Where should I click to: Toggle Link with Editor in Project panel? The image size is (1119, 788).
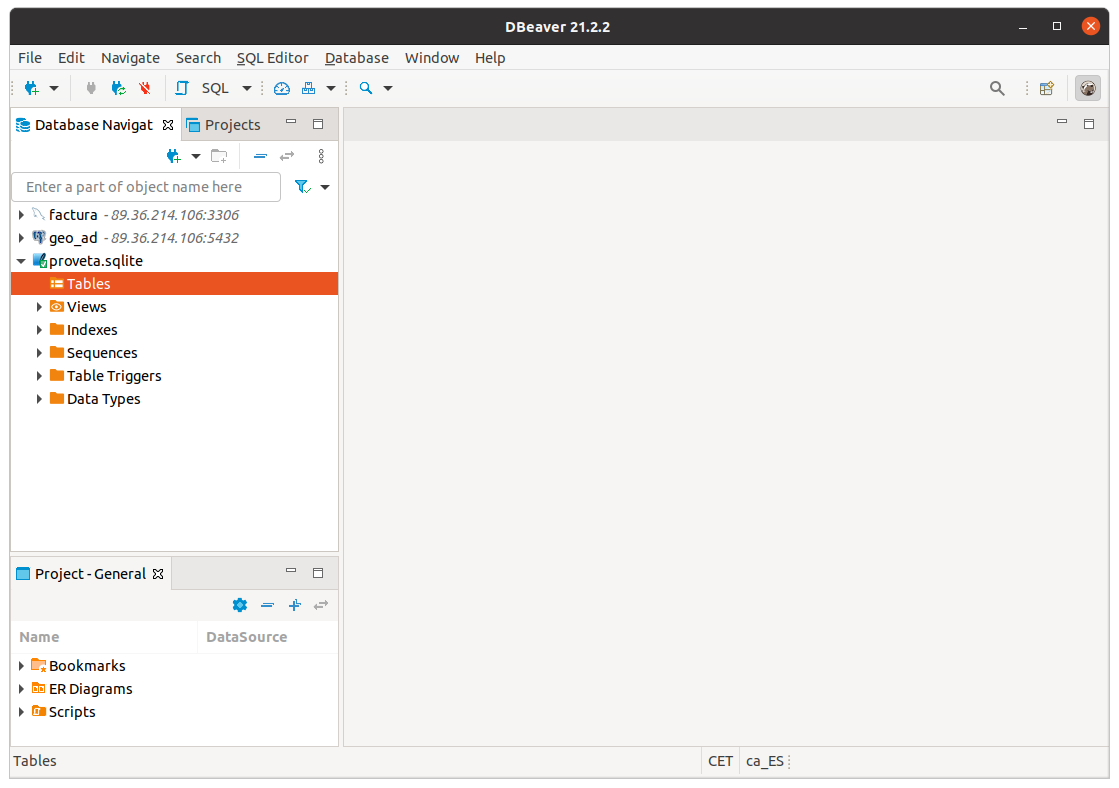[x=321, y=605]
